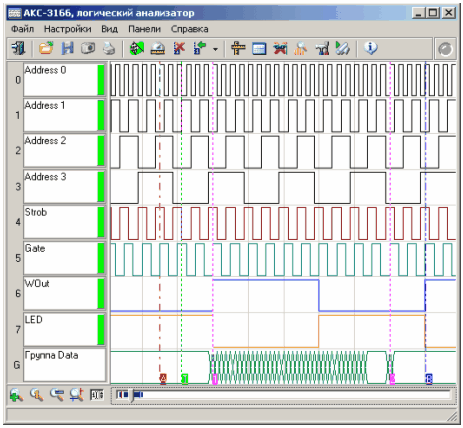The height and width of the screenshot is (428, 463).
Task: Click the blue B marker flag on timeline
Action: point(429,379)
